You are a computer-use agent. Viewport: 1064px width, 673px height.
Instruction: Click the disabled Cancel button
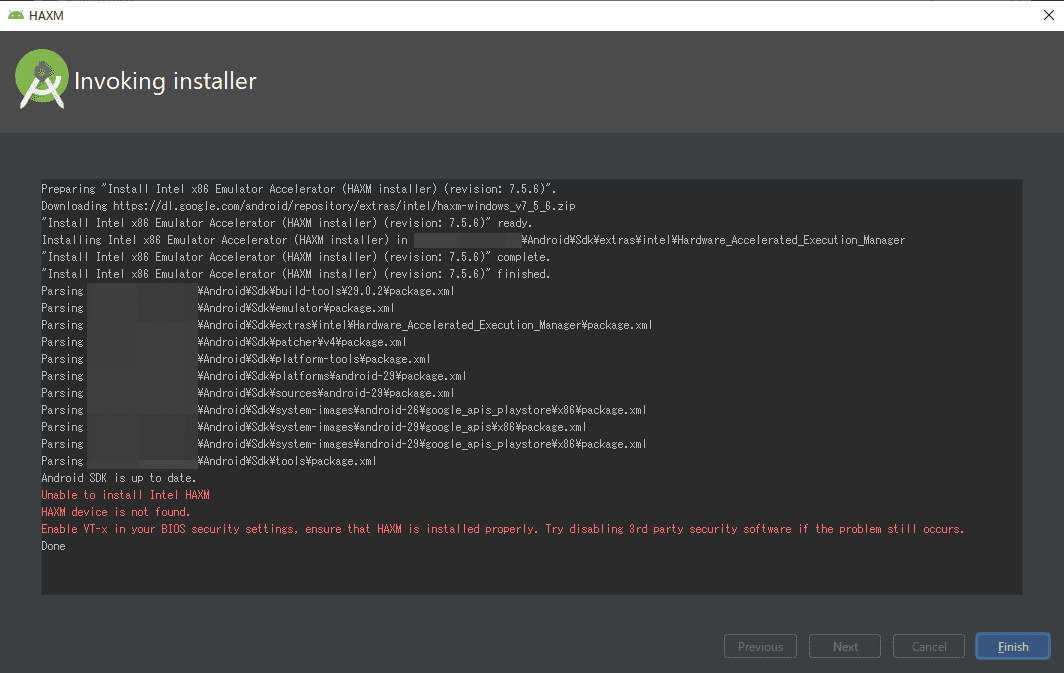[929, 647]
